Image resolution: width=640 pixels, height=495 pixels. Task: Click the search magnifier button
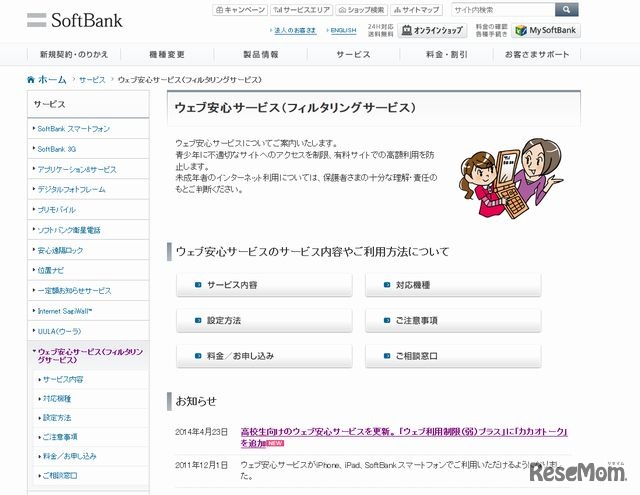[566, 9]
